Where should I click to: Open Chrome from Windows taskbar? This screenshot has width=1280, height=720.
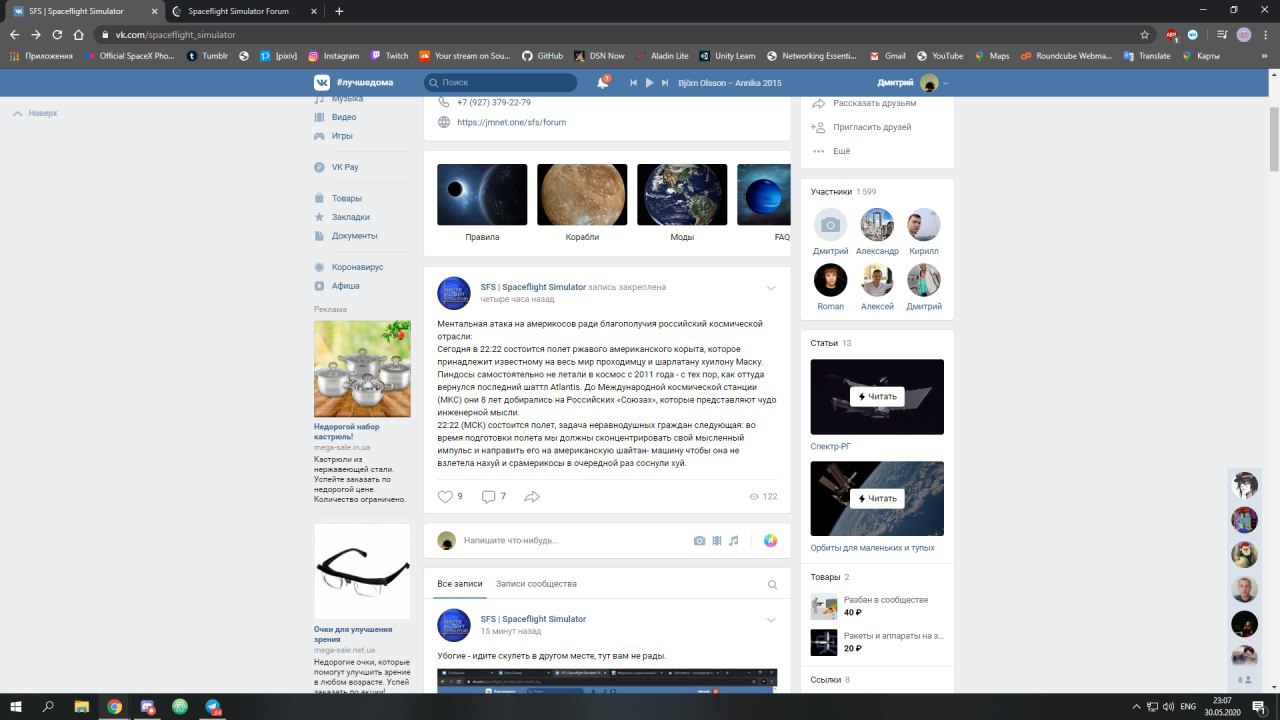coord(115,706)
